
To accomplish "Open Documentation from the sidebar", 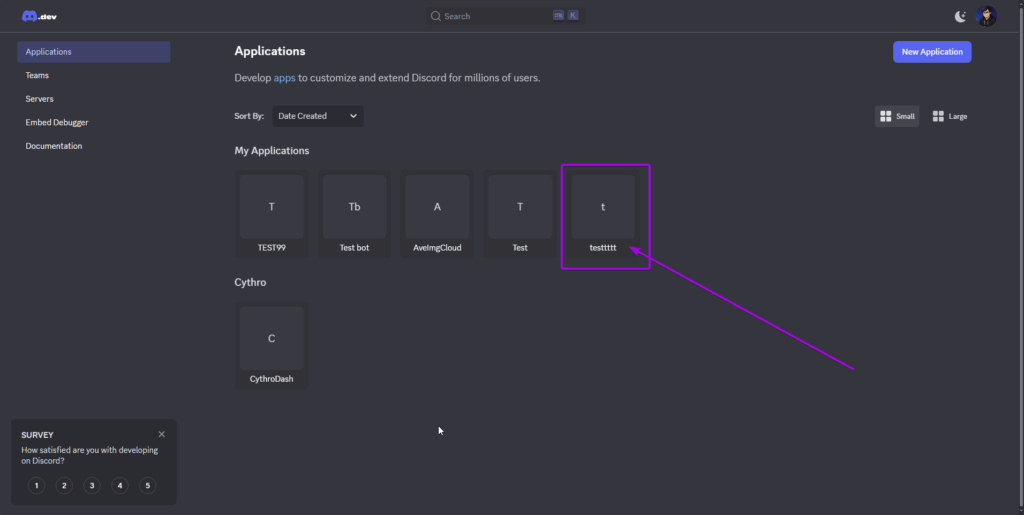I will click(x=54, y=146).
